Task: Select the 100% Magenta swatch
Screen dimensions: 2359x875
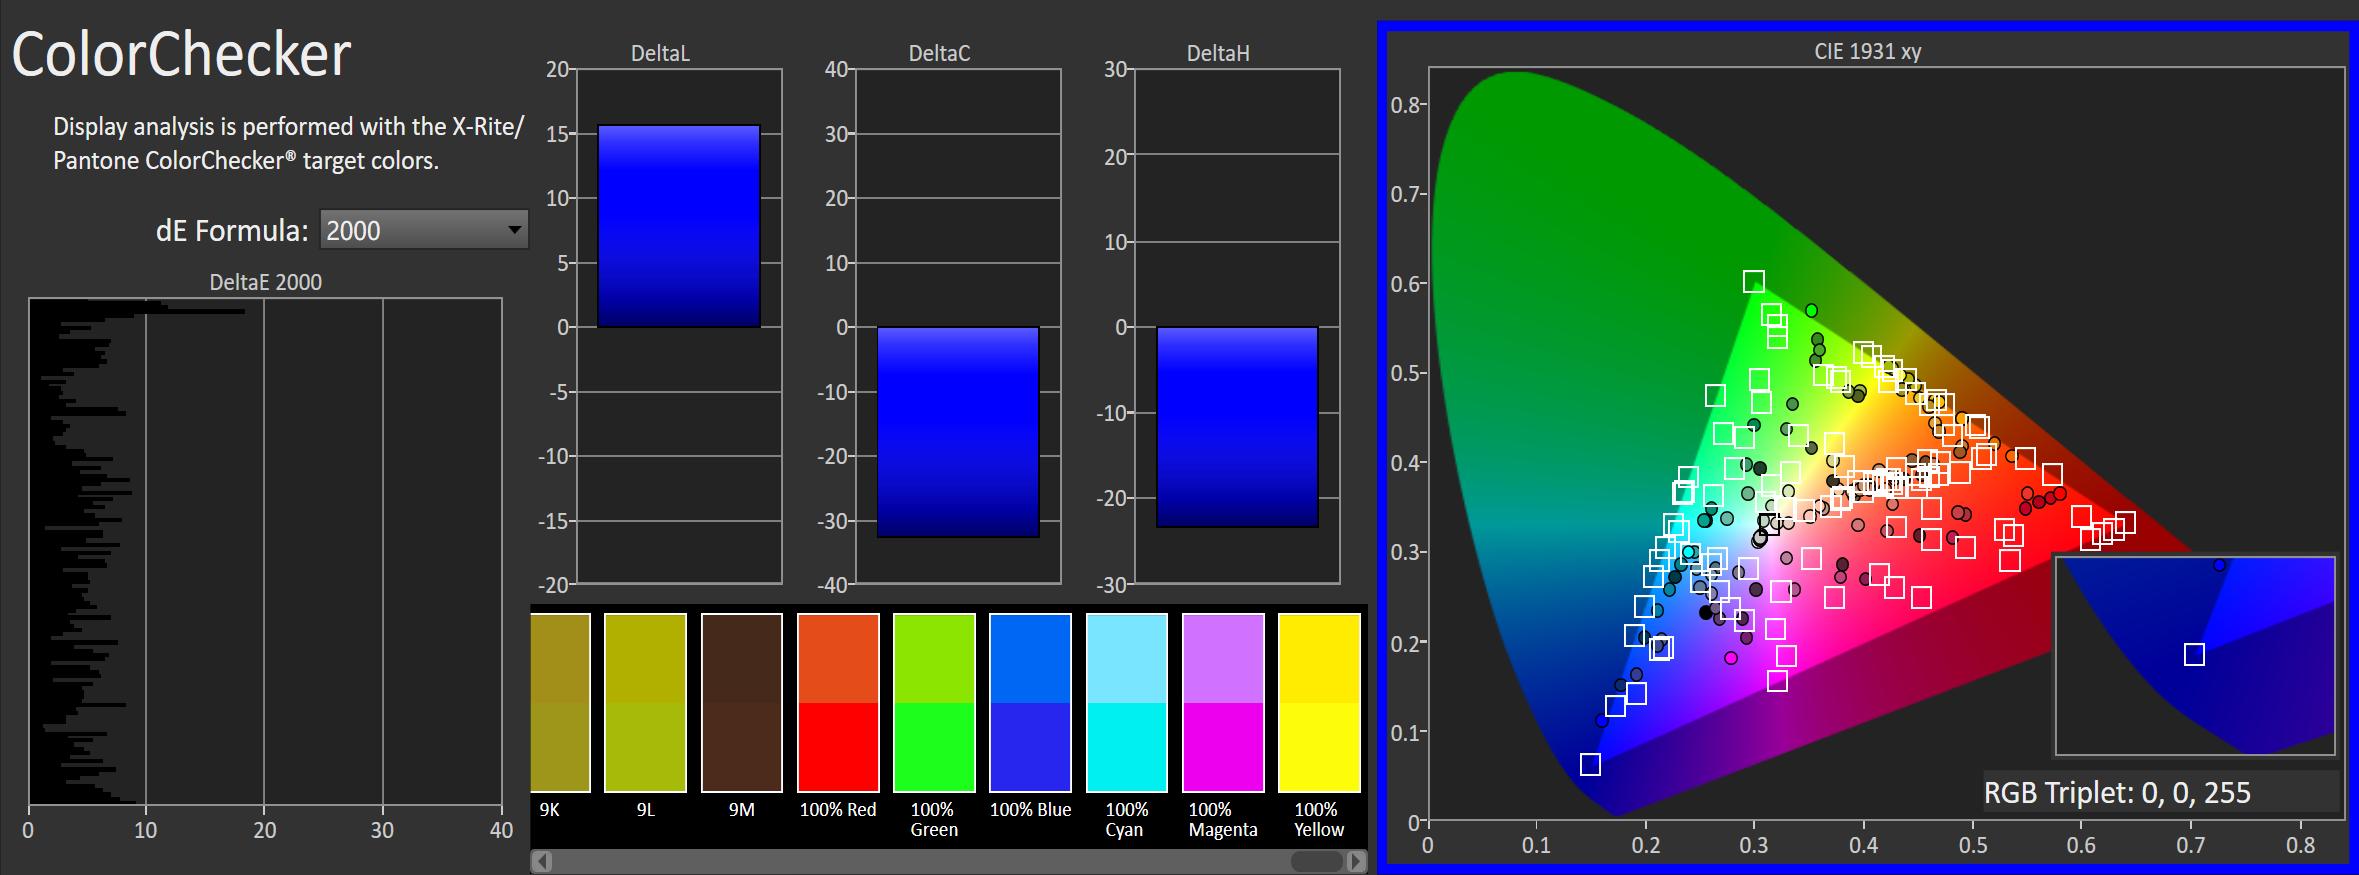Action: point(1222,702)
